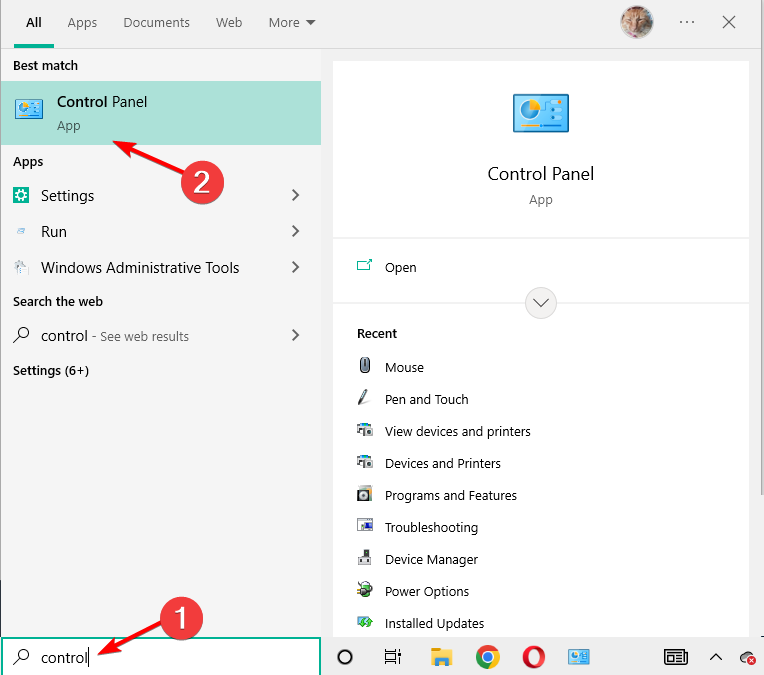Click the Mouse icon in Recent
This screenshot has height=675, width=764.
coord(364,365)
